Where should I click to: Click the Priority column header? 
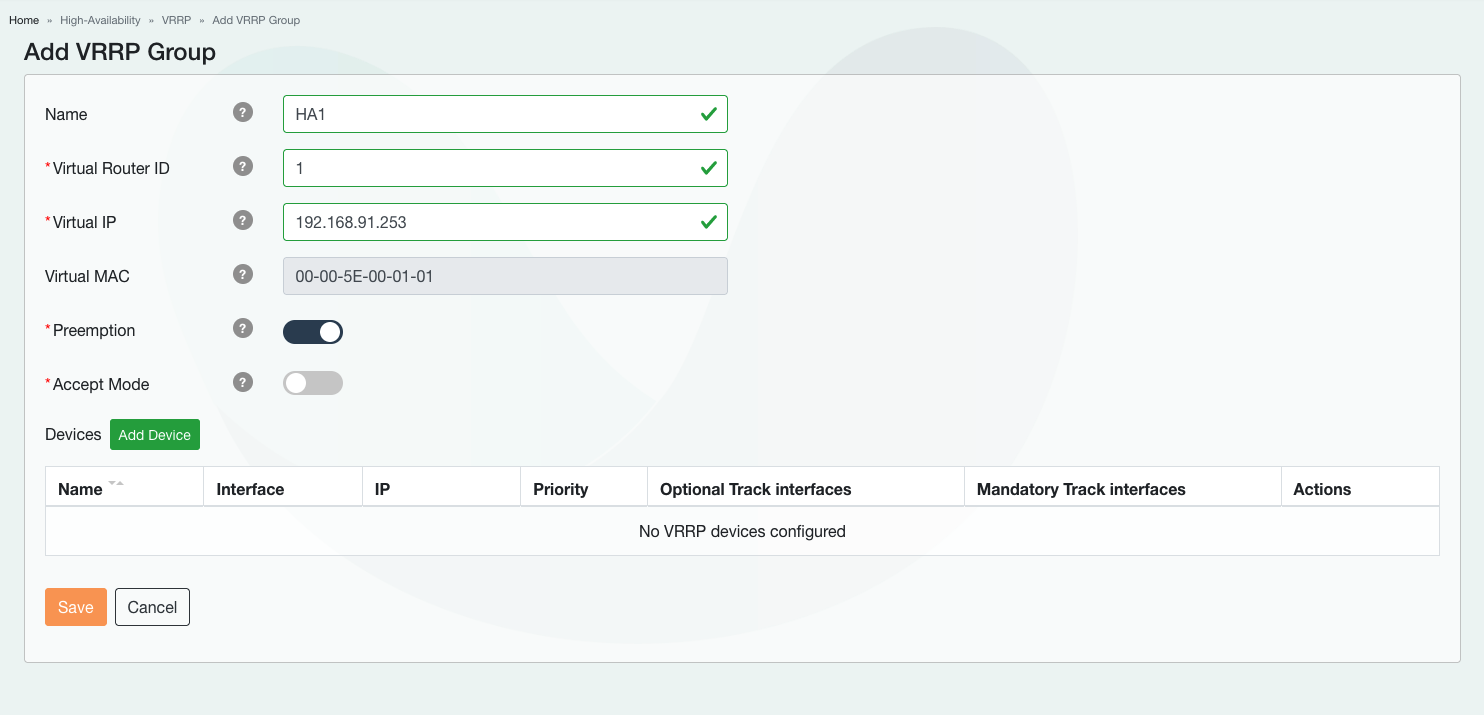point(561,489)
